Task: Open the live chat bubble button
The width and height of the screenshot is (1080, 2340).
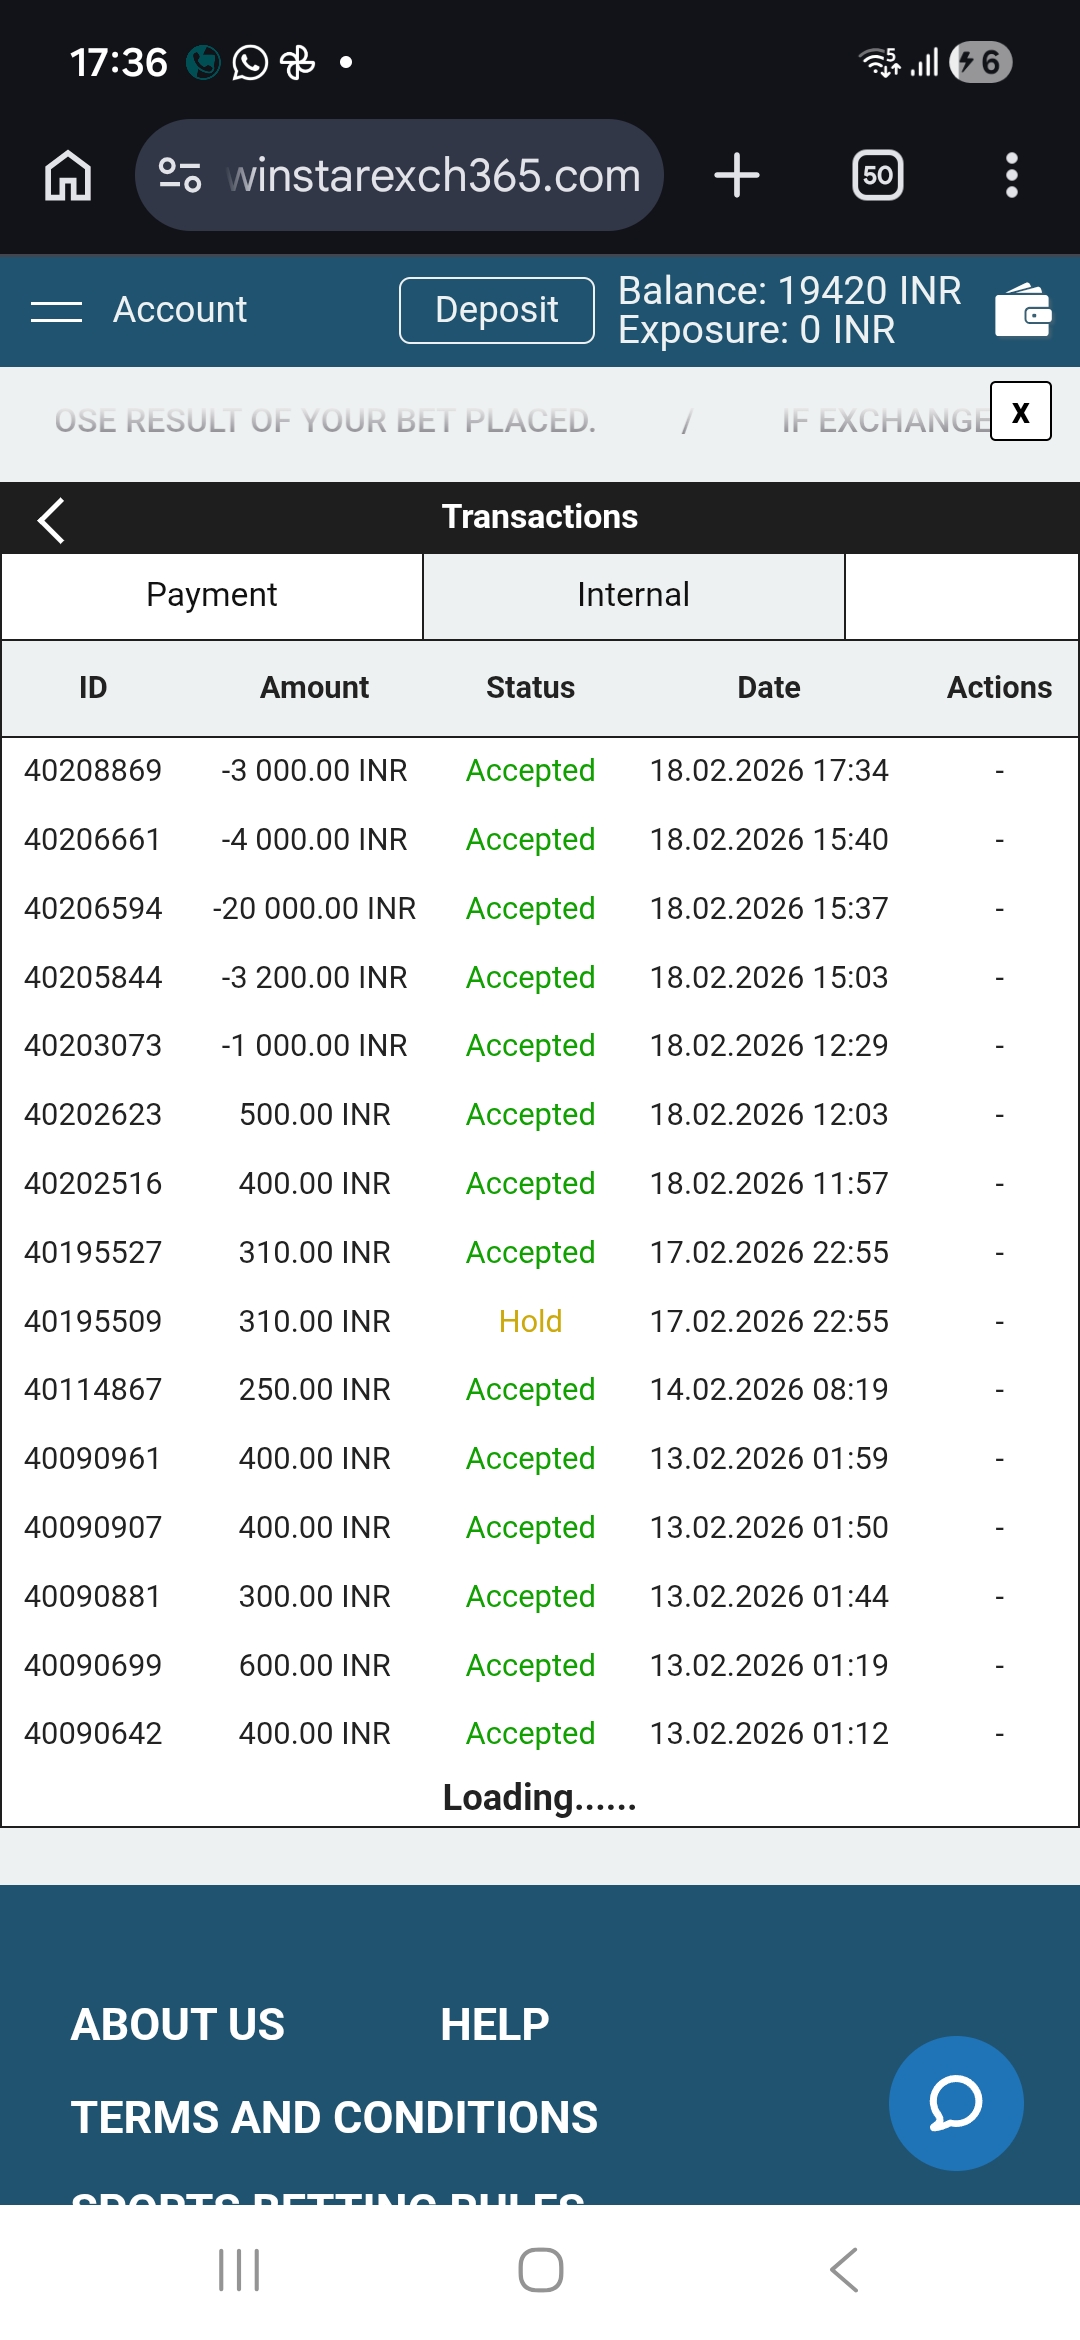Action: (955, 2103)
